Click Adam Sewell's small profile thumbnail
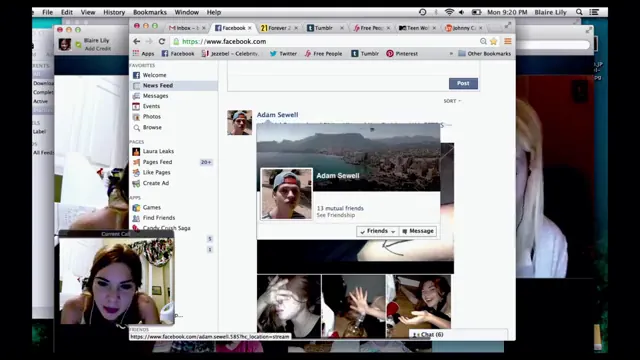 click(x=240, y=122)
